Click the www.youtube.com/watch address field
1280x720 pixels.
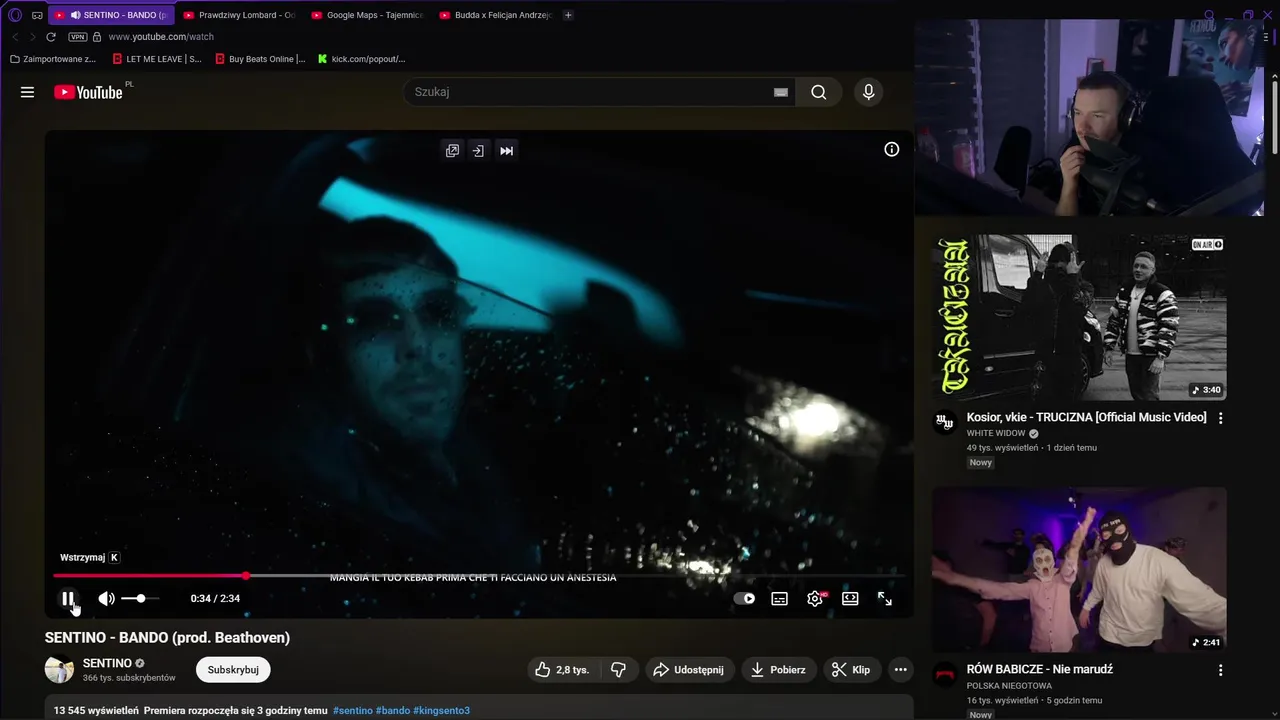coord(160,37)
